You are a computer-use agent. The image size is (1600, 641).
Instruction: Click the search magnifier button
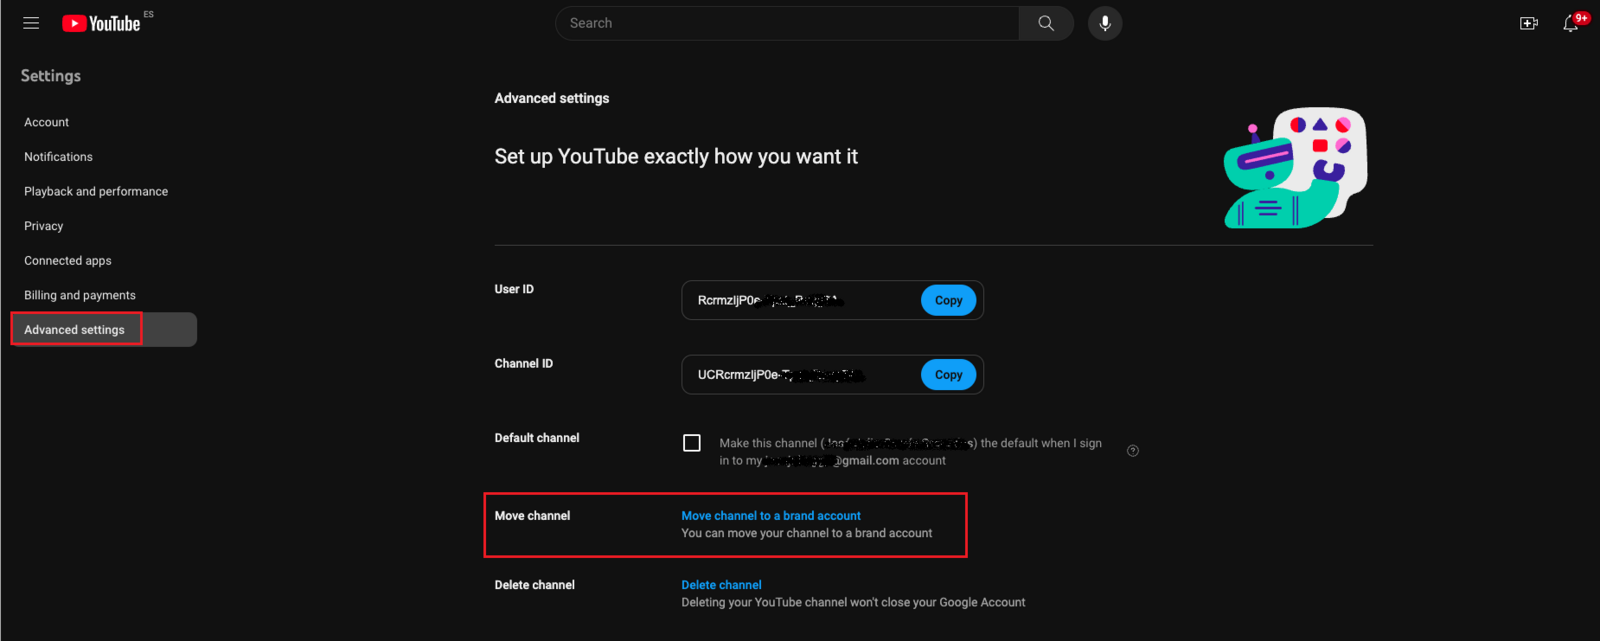coord(1046,23)
